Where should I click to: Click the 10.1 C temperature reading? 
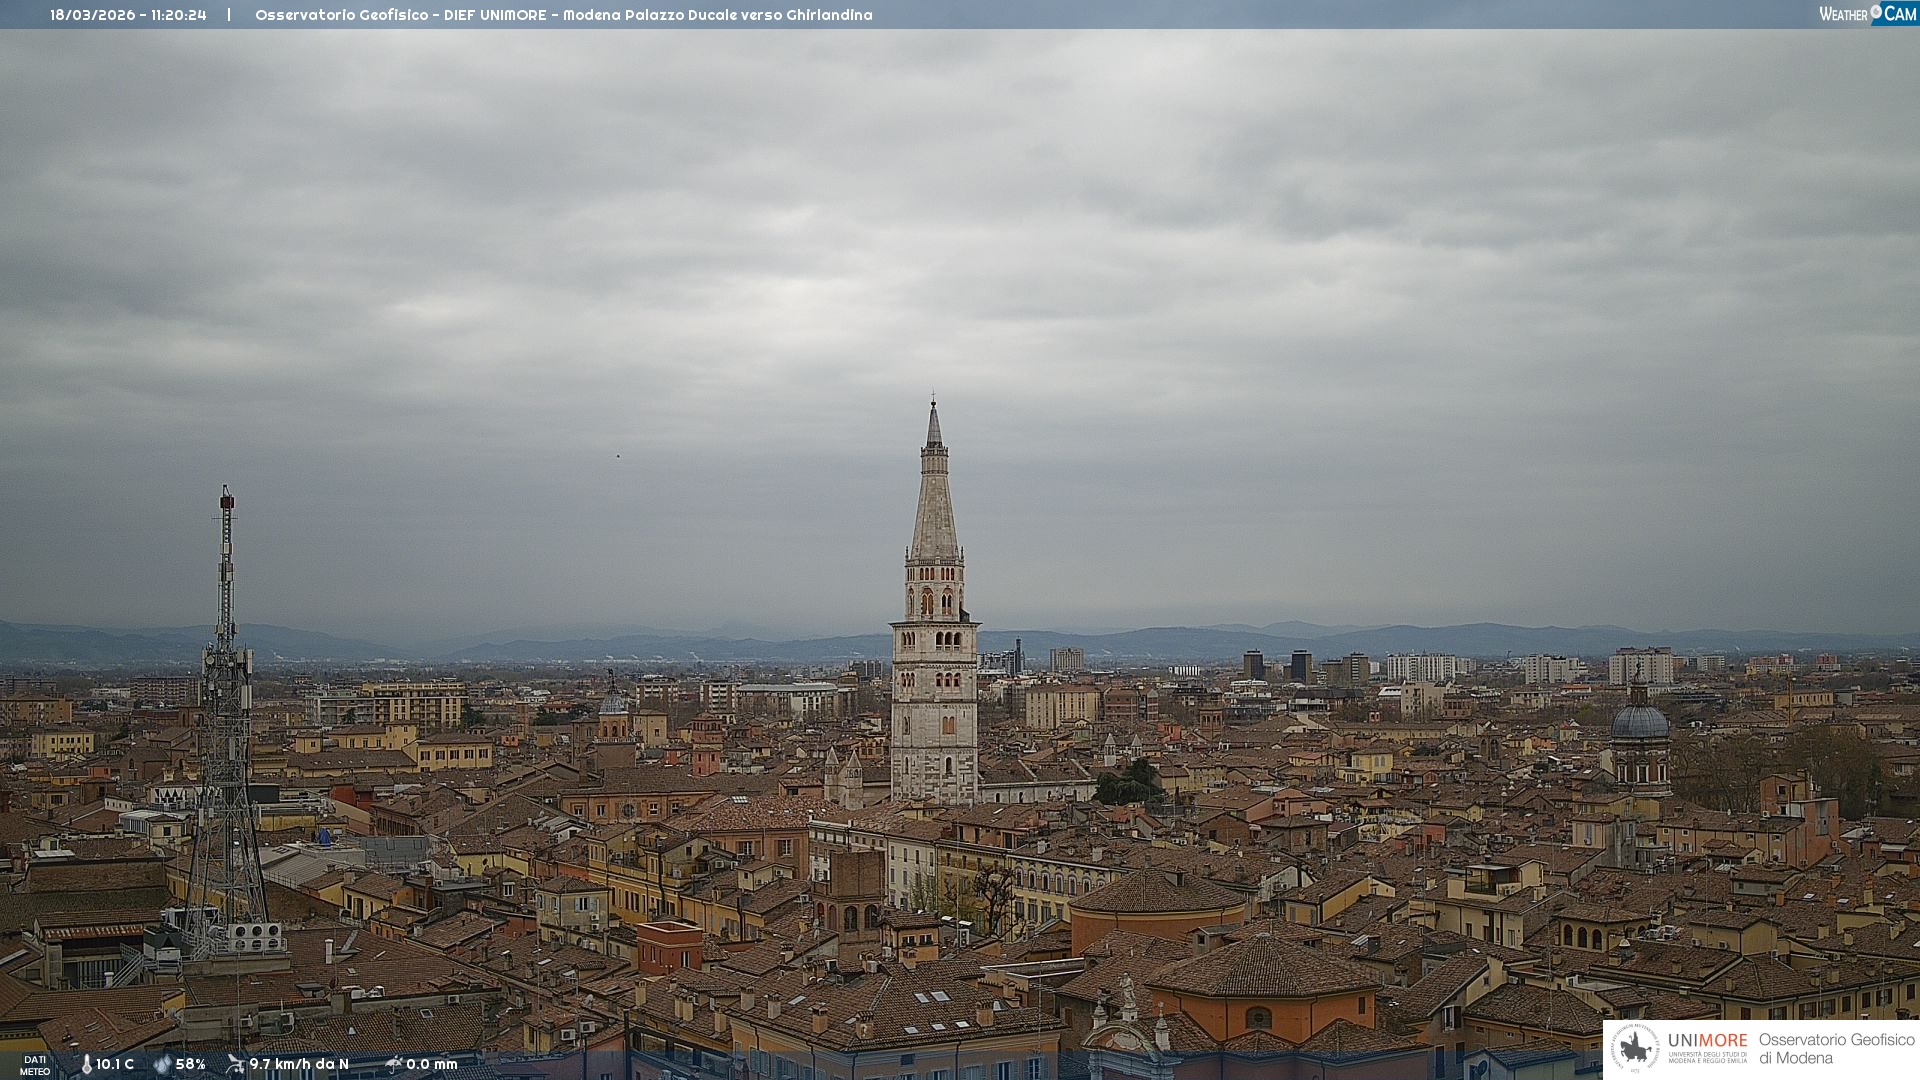[x=115, y=1064]
